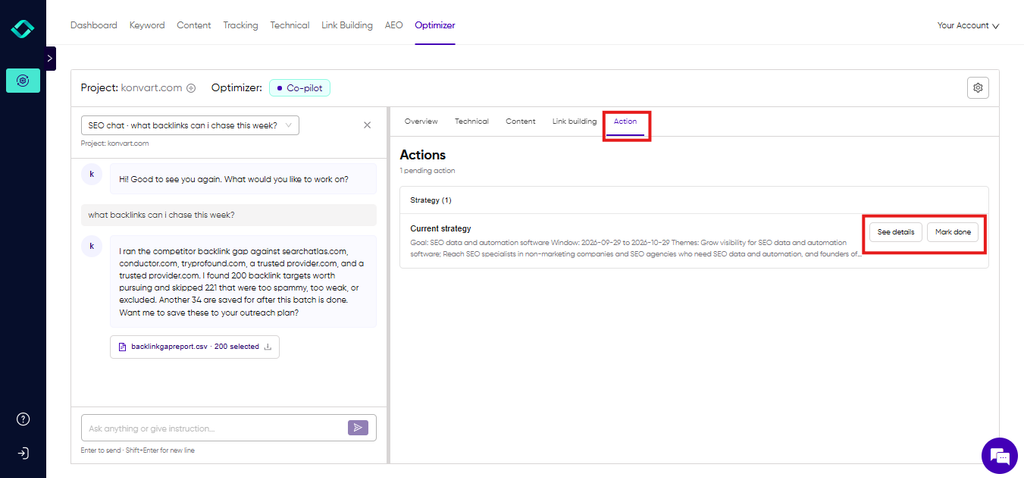Image resolution: width=1024 pixels, height=478 pixels.
Task: Open the Overview tab
Action: [x=421, y=121]
